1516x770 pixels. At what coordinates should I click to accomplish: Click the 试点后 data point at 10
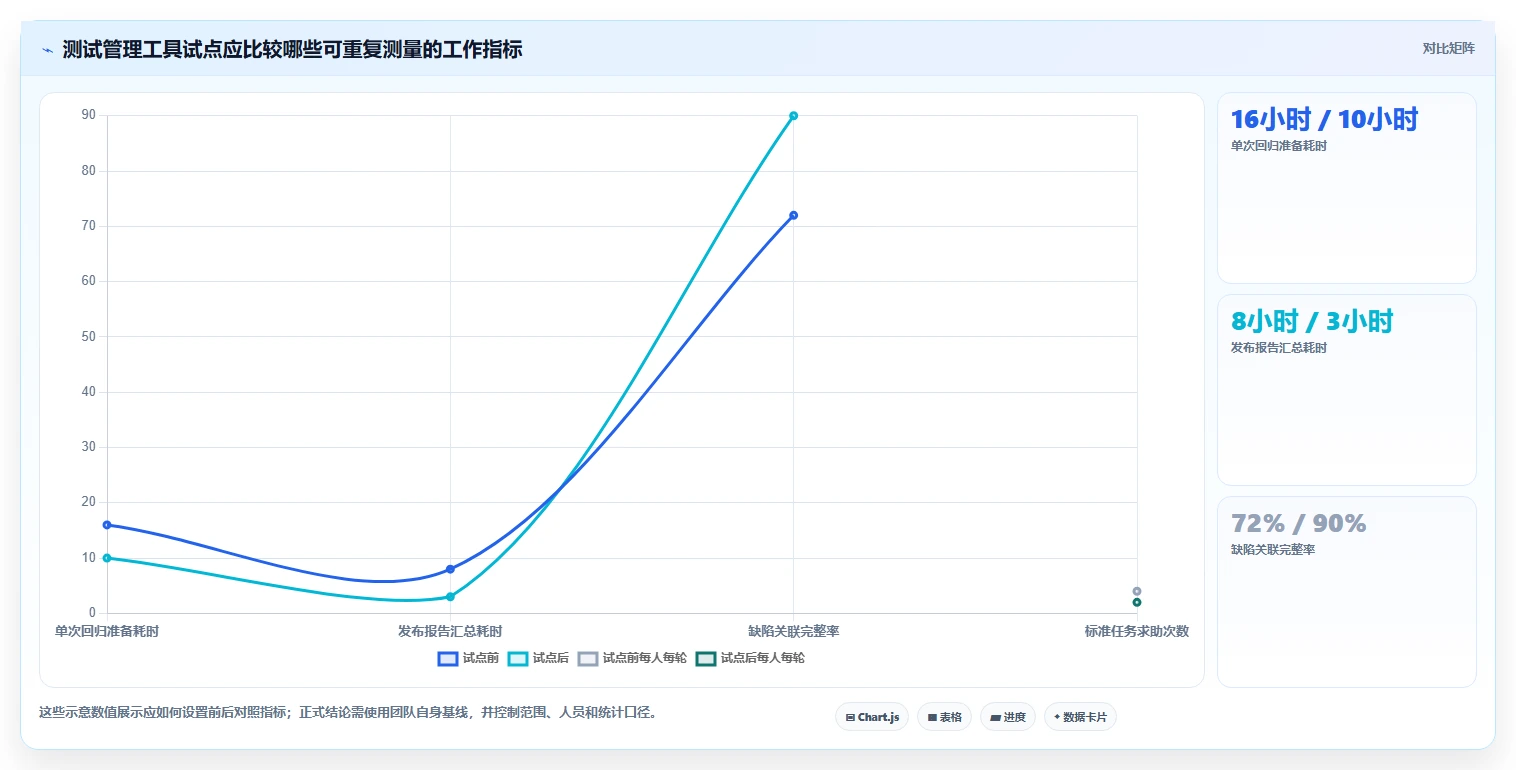point(107,558)
